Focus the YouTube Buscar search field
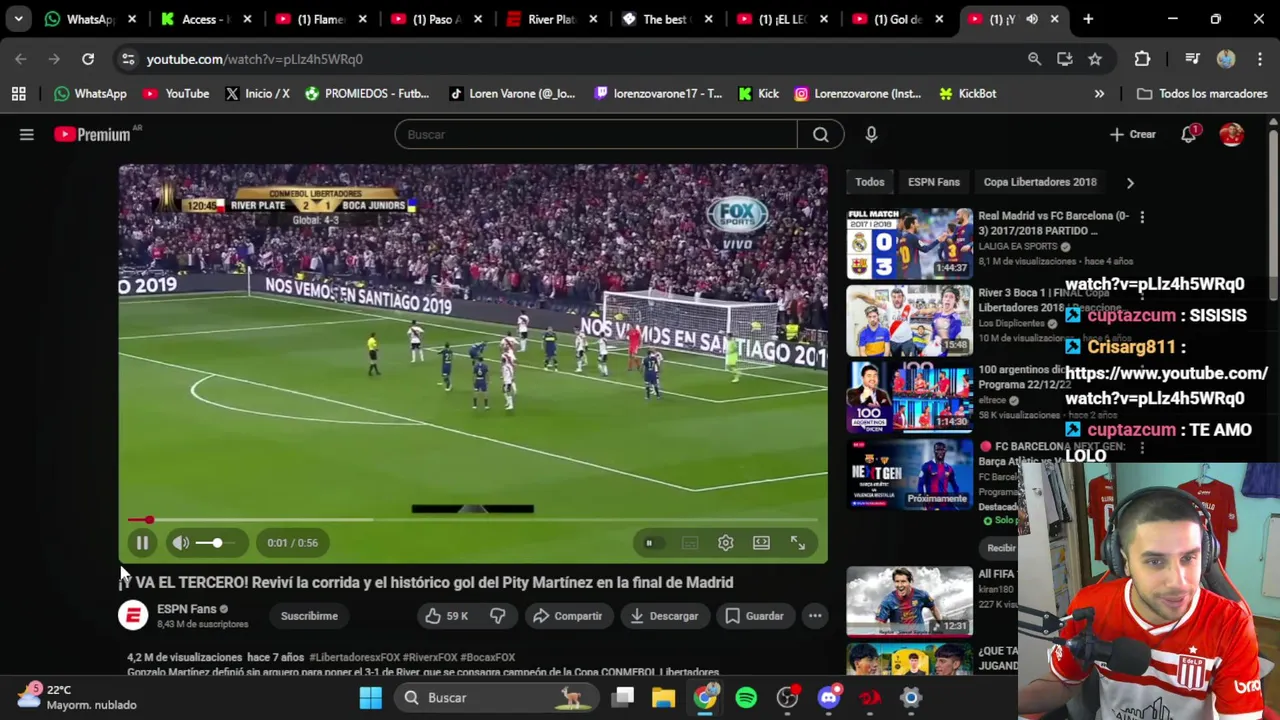This screenshot has height=720, width=1280. 596,134
